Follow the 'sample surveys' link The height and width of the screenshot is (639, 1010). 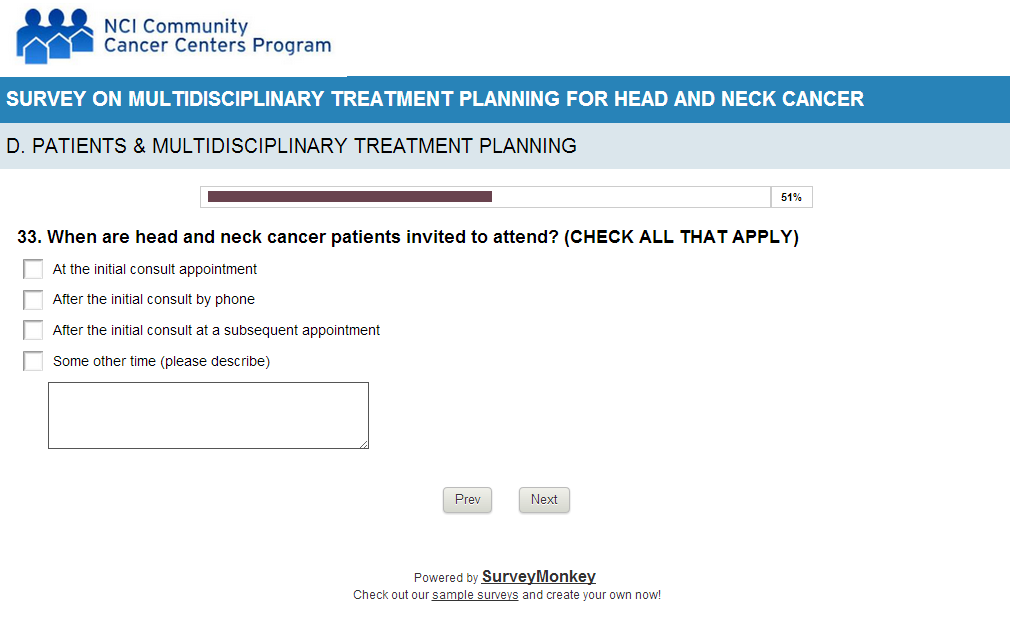[475, 595]
